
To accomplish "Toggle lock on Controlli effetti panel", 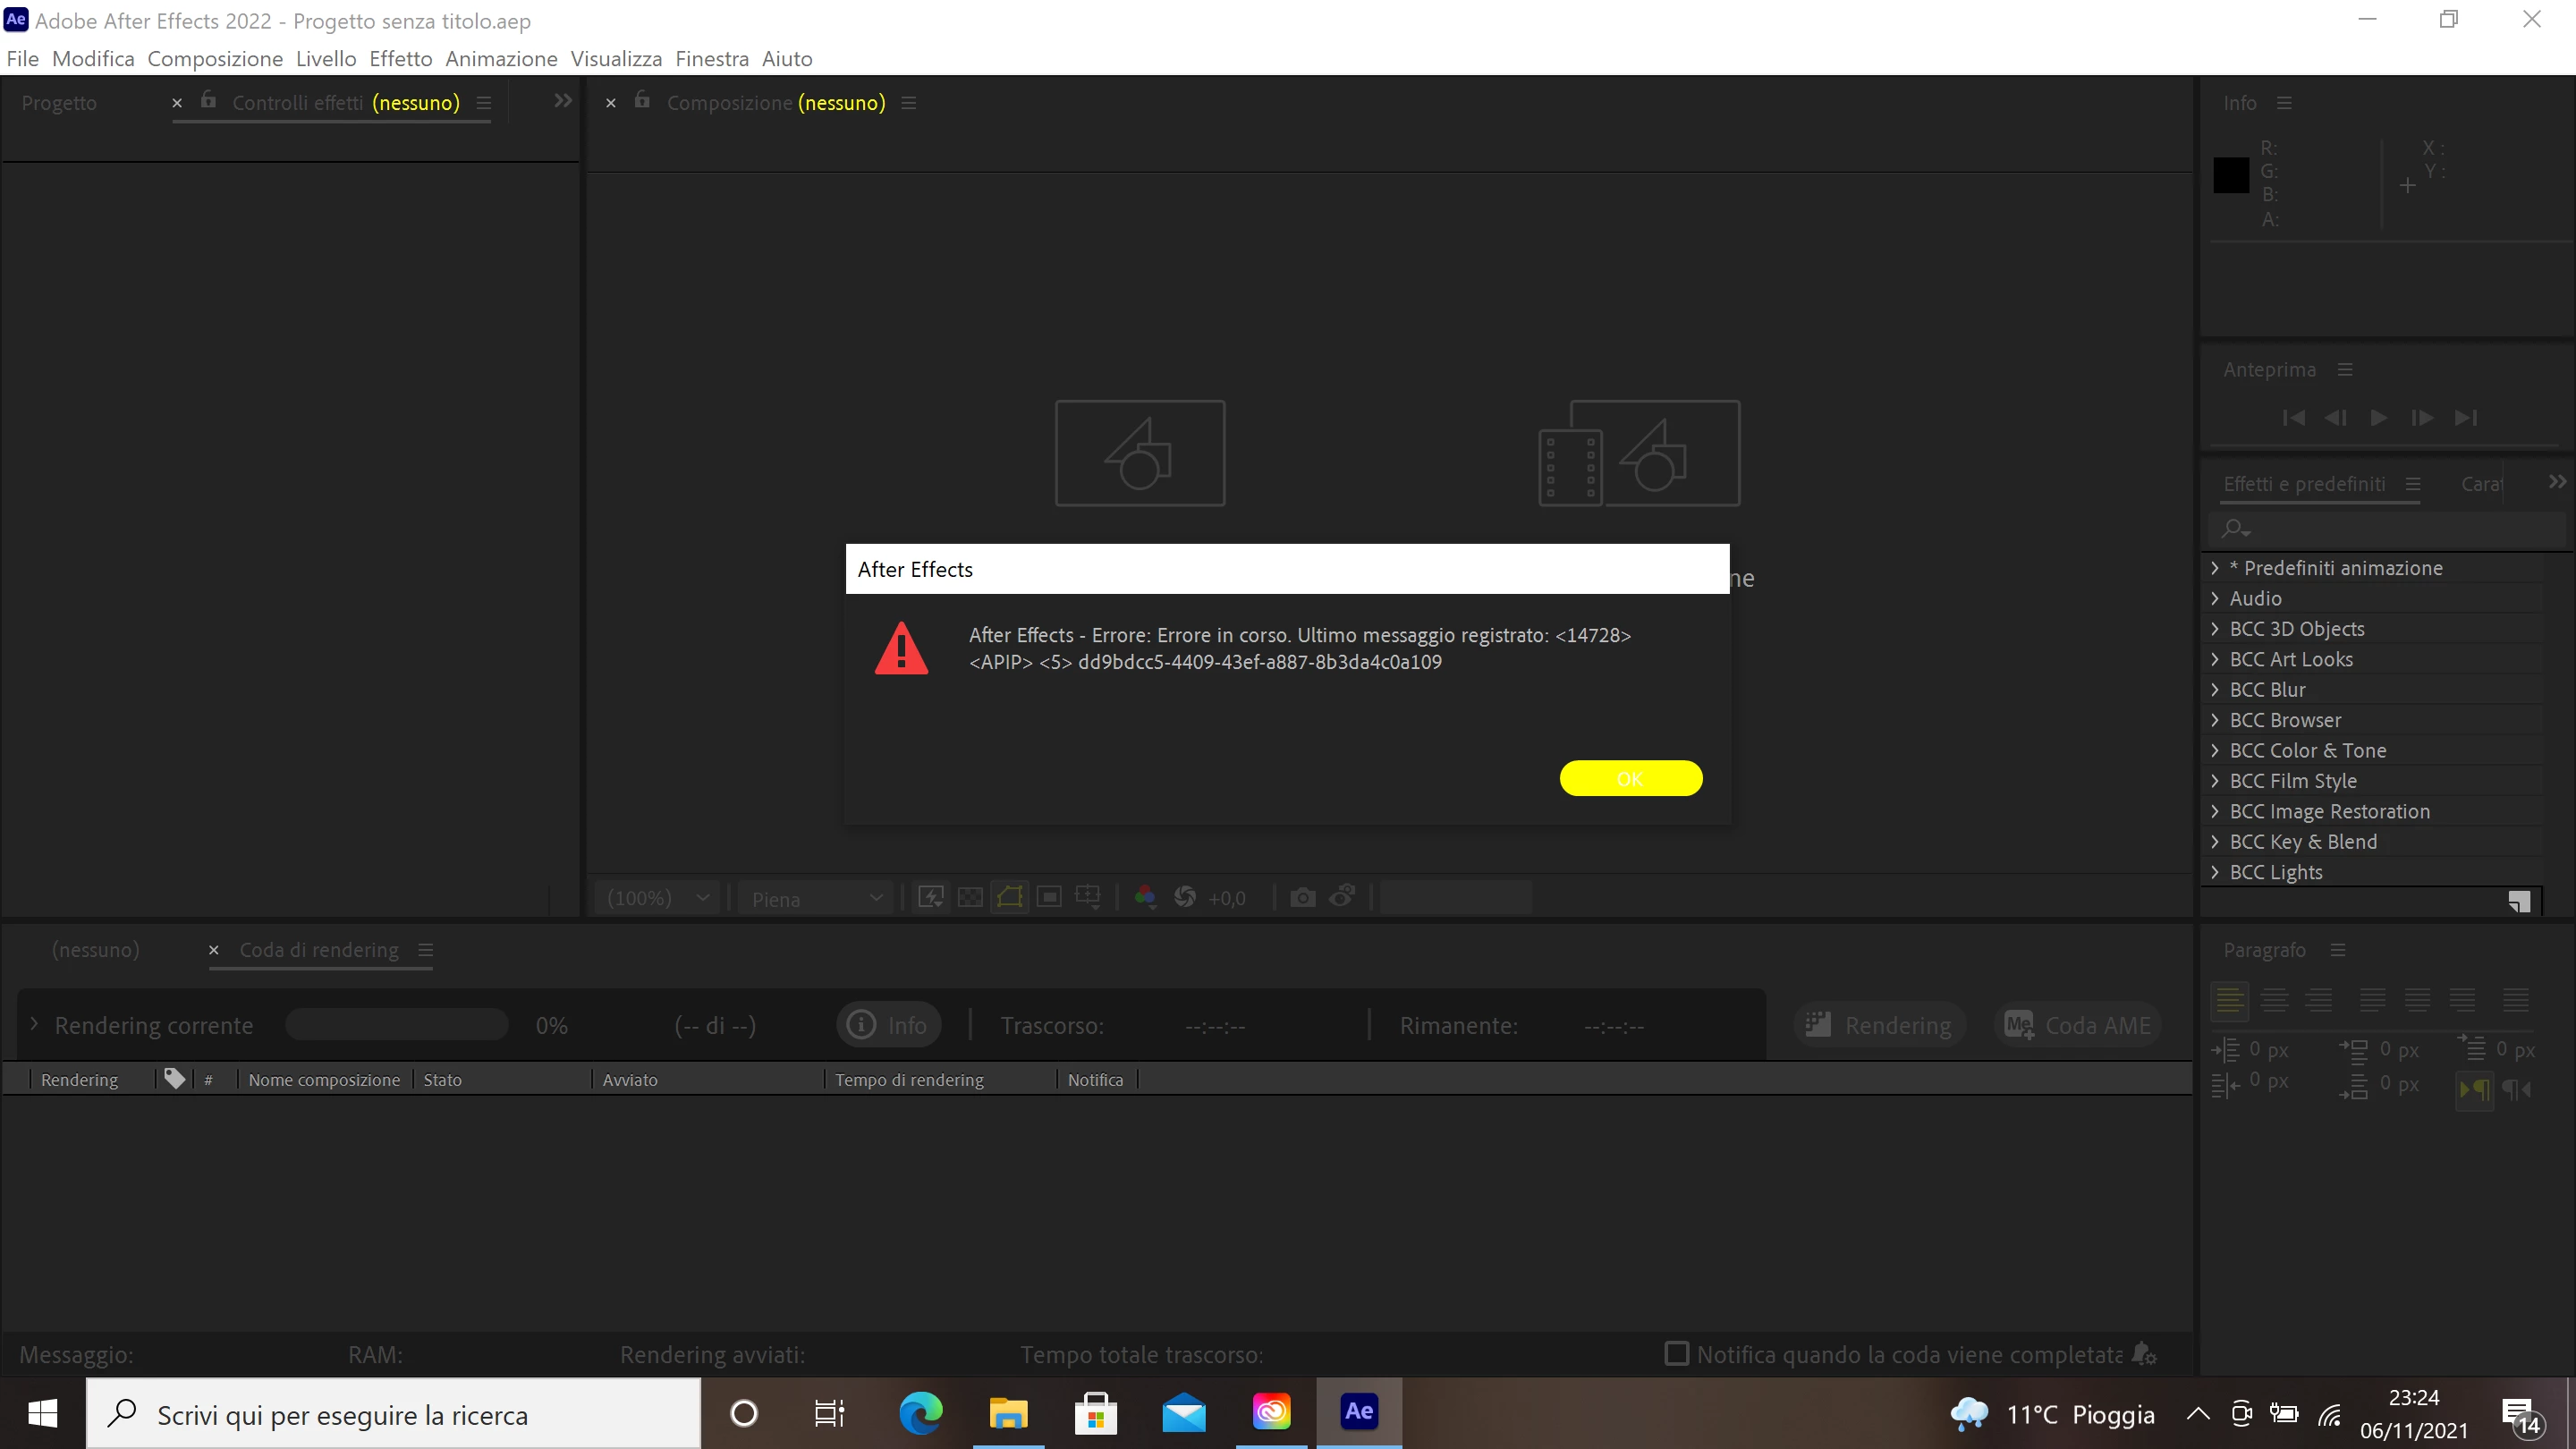I will coord(208,101).
